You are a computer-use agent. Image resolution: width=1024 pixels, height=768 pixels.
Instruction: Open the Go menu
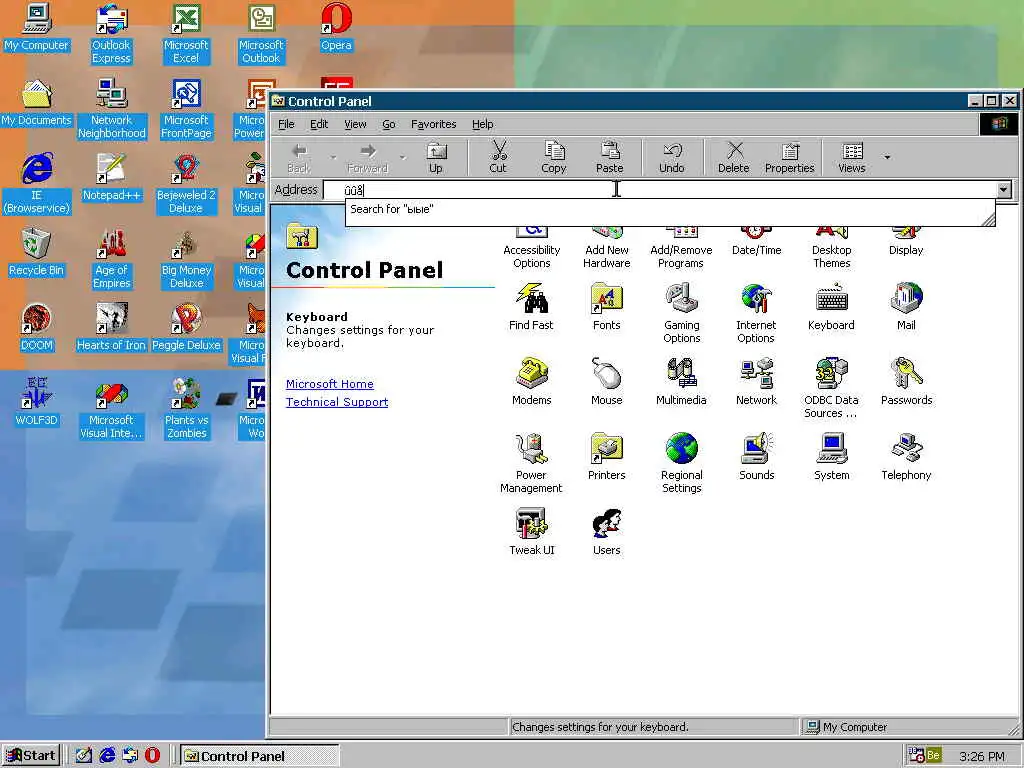(389, 124)
